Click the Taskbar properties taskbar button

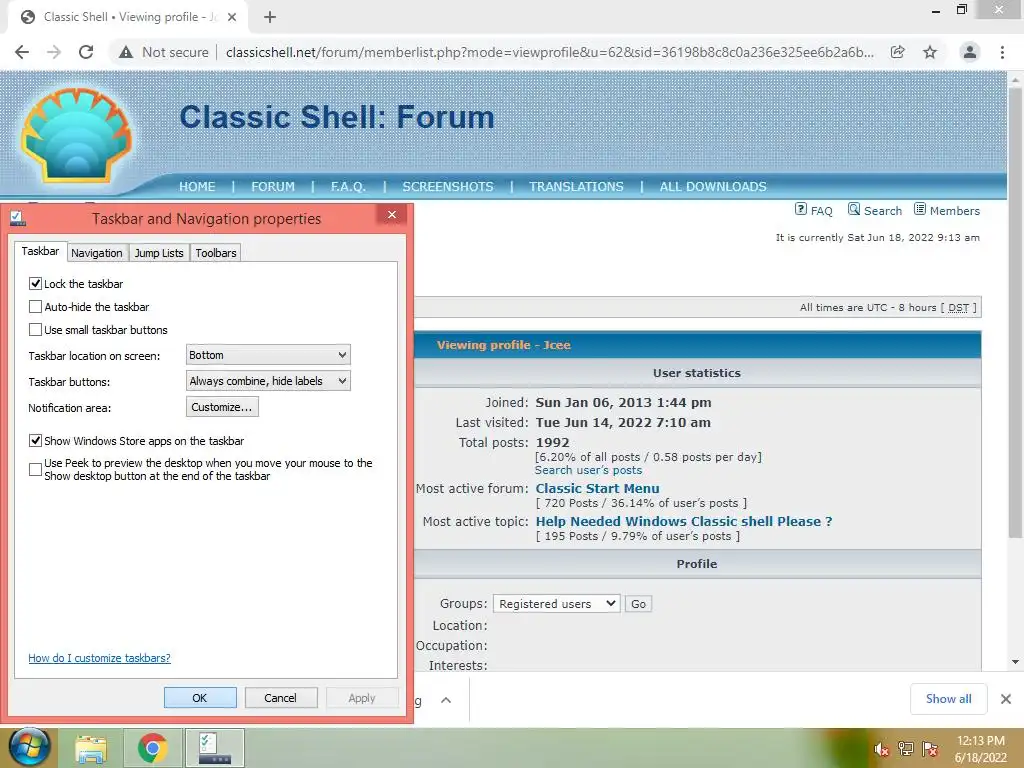(x=215, y=748)
